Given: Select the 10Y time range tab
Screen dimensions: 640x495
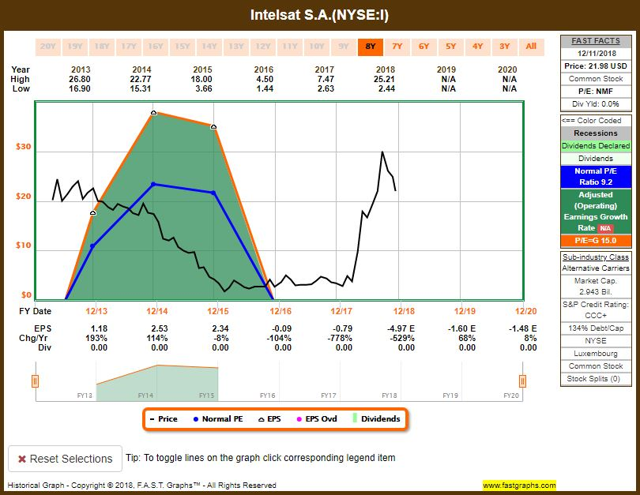Looking at the screenshot, I should [317, 47].
